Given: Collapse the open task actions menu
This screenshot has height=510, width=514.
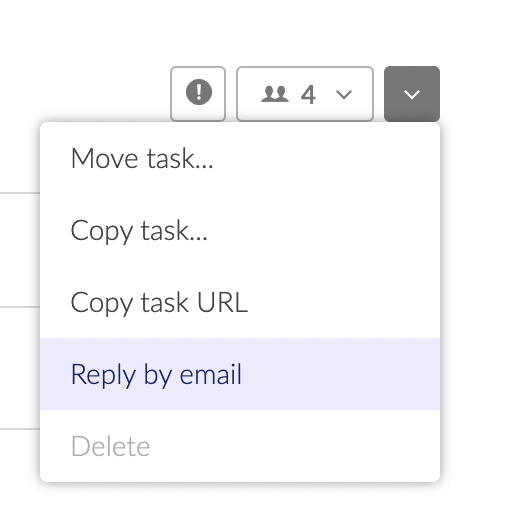Looking at the screenshot, I should (x=412, y=94).
